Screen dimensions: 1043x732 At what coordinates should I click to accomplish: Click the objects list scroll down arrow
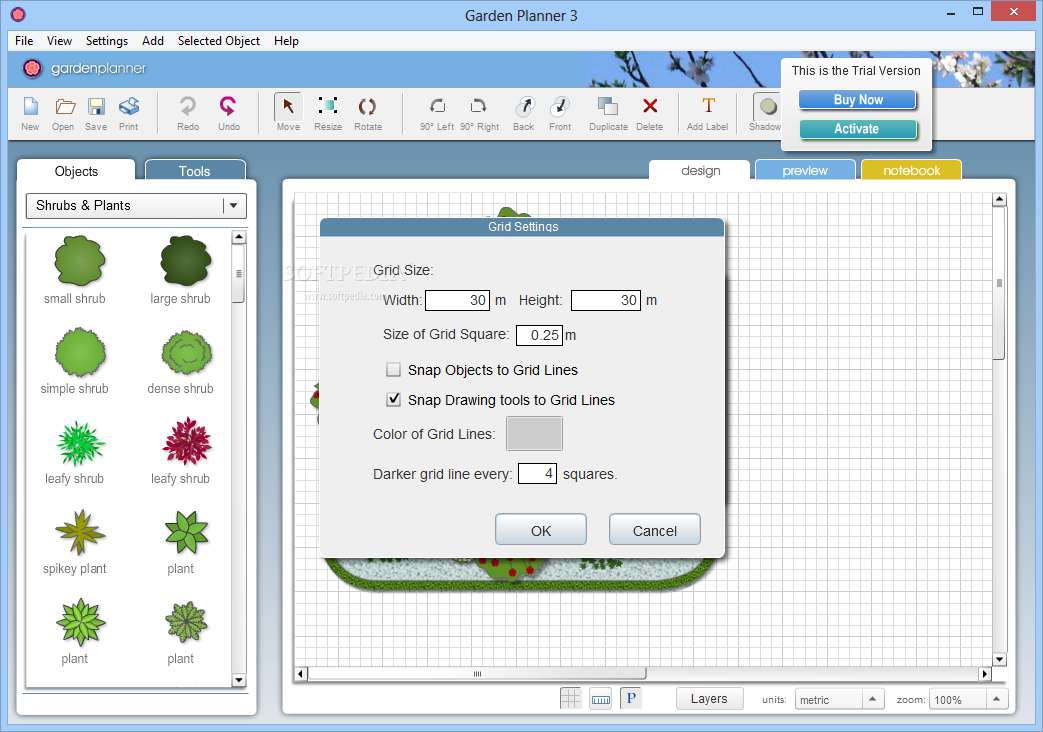pos(239,680)
